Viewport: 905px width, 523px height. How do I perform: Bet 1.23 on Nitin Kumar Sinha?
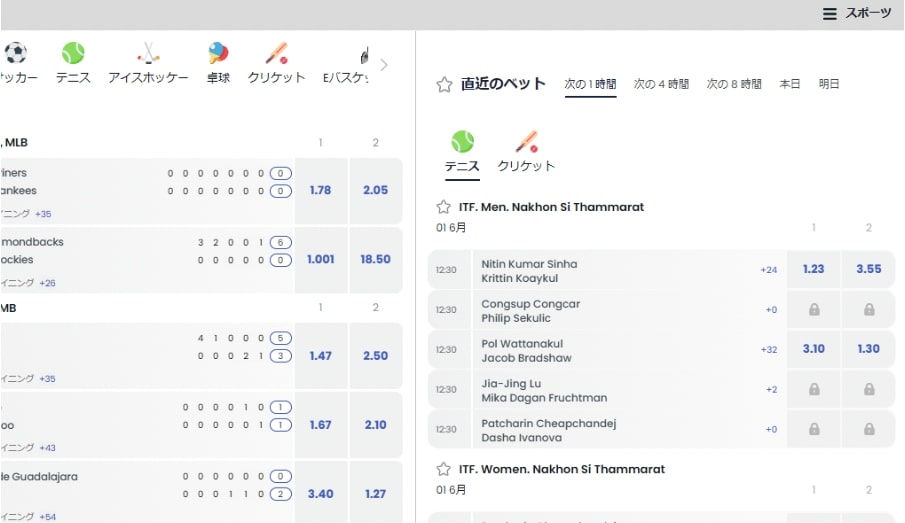[x=813, y=269]
